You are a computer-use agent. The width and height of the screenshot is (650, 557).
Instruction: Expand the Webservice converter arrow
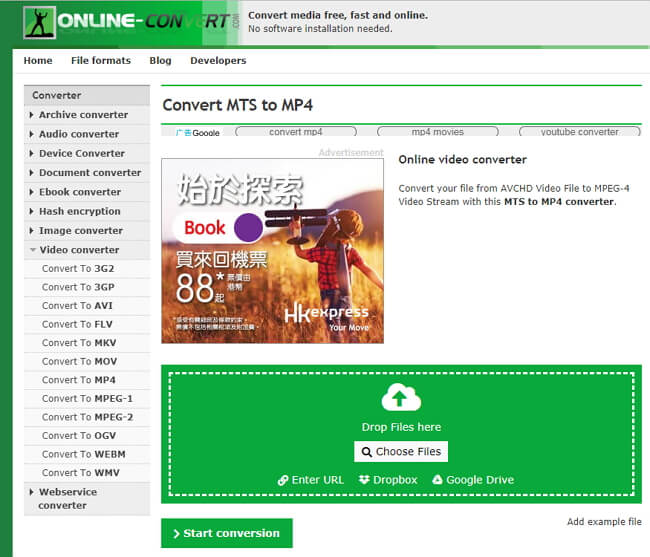click(x=32, y=492)
